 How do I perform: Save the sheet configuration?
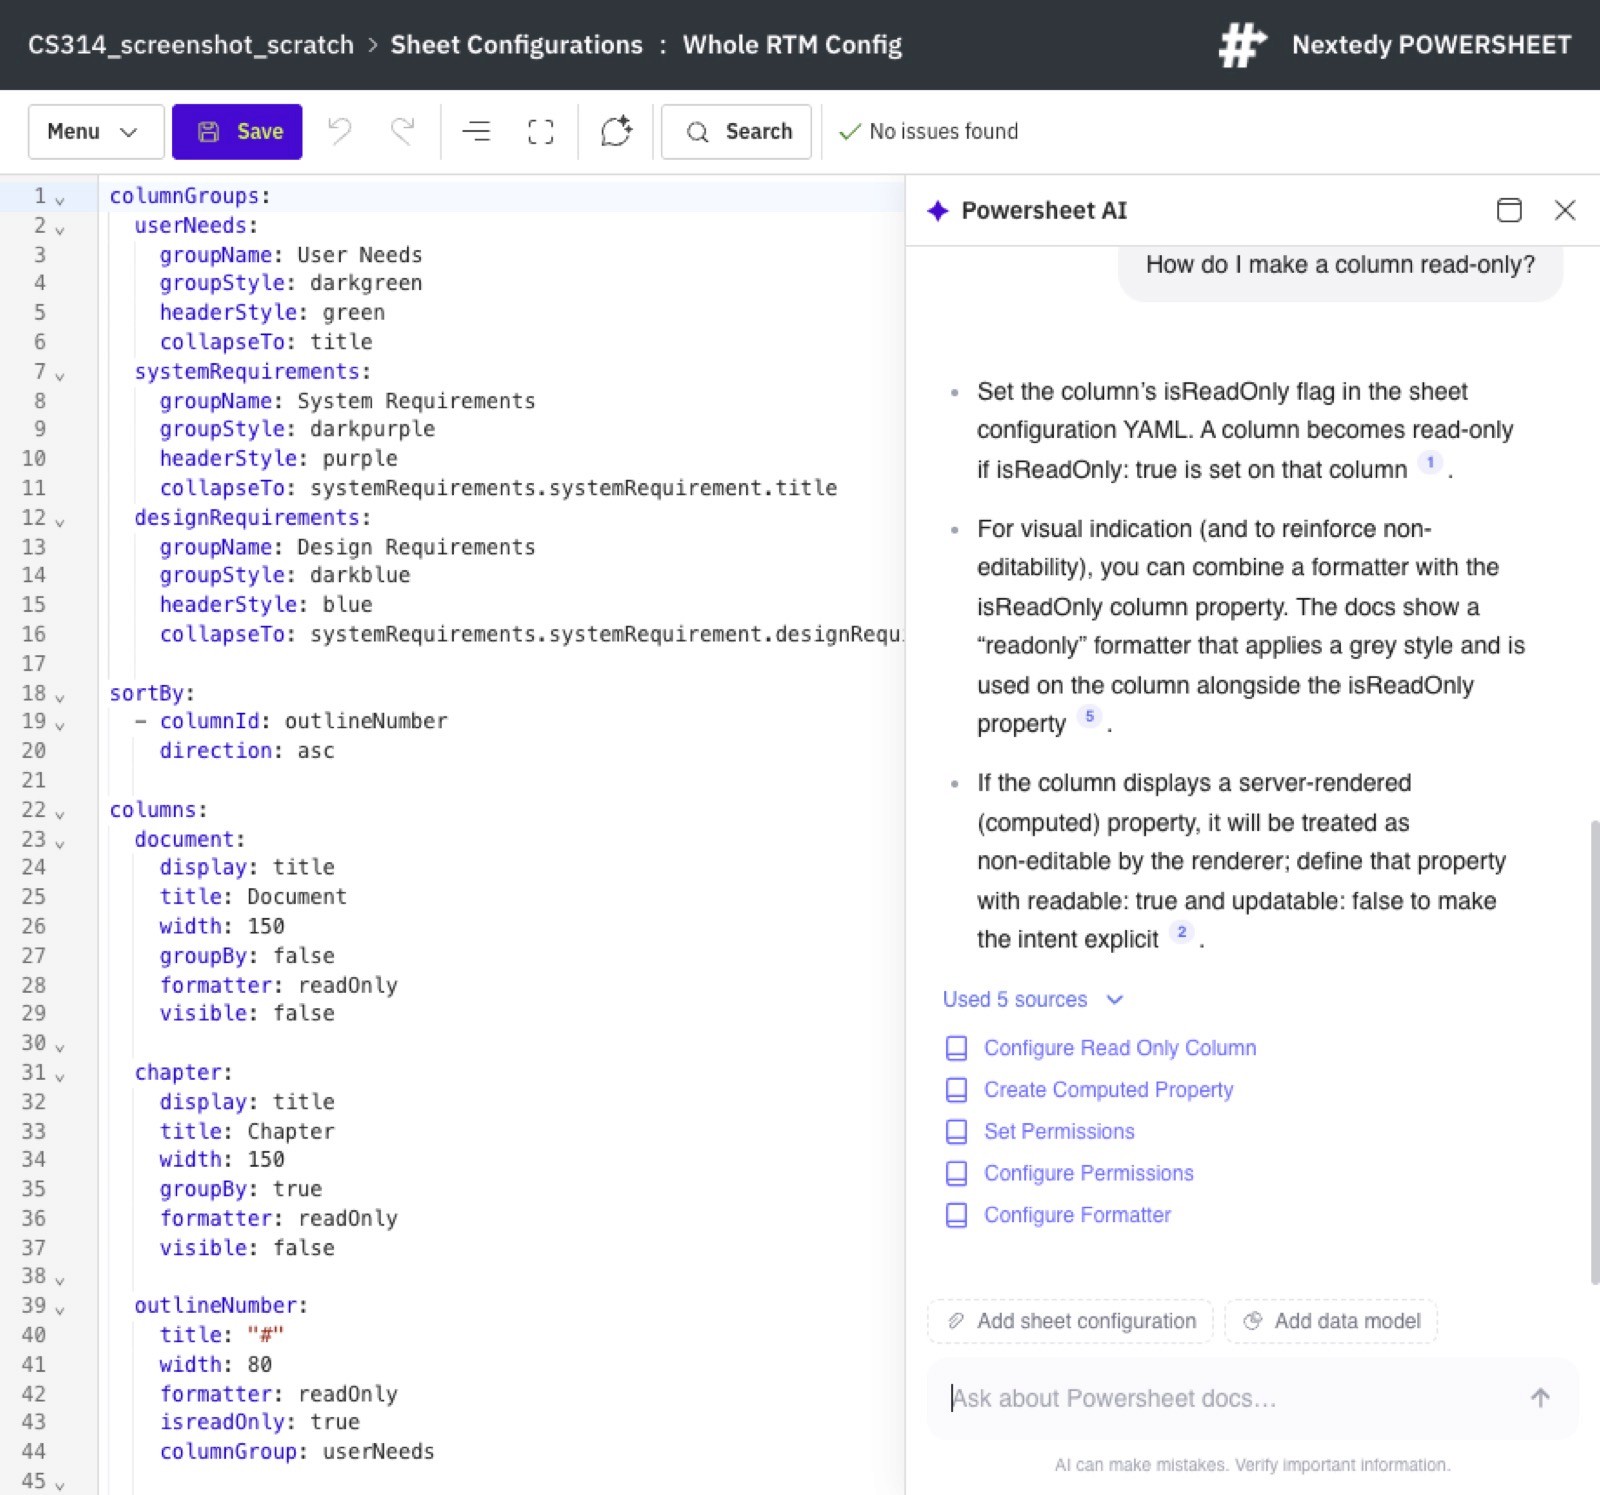click(x=237, y=131)
